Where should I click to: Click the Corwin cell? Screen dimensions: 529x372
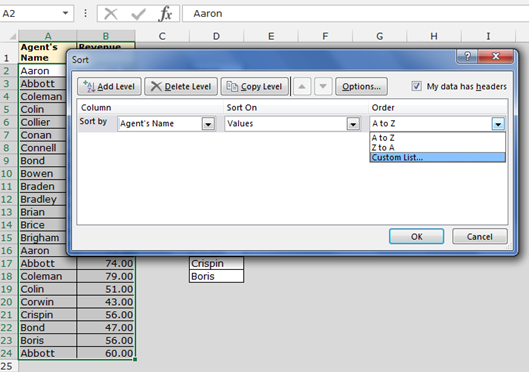pyautogui.click(x=48, y=302)
